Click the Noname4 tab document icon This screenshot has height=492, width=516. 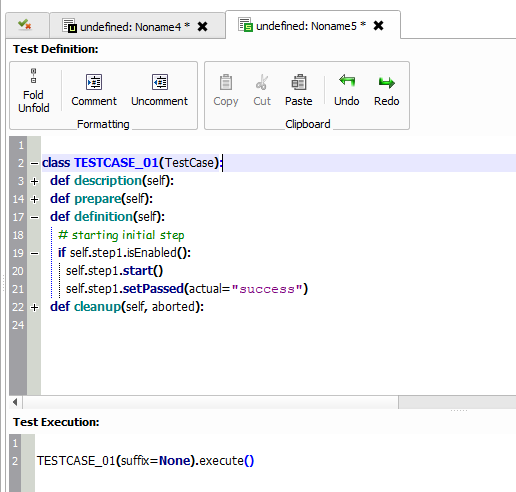(70, 26)
